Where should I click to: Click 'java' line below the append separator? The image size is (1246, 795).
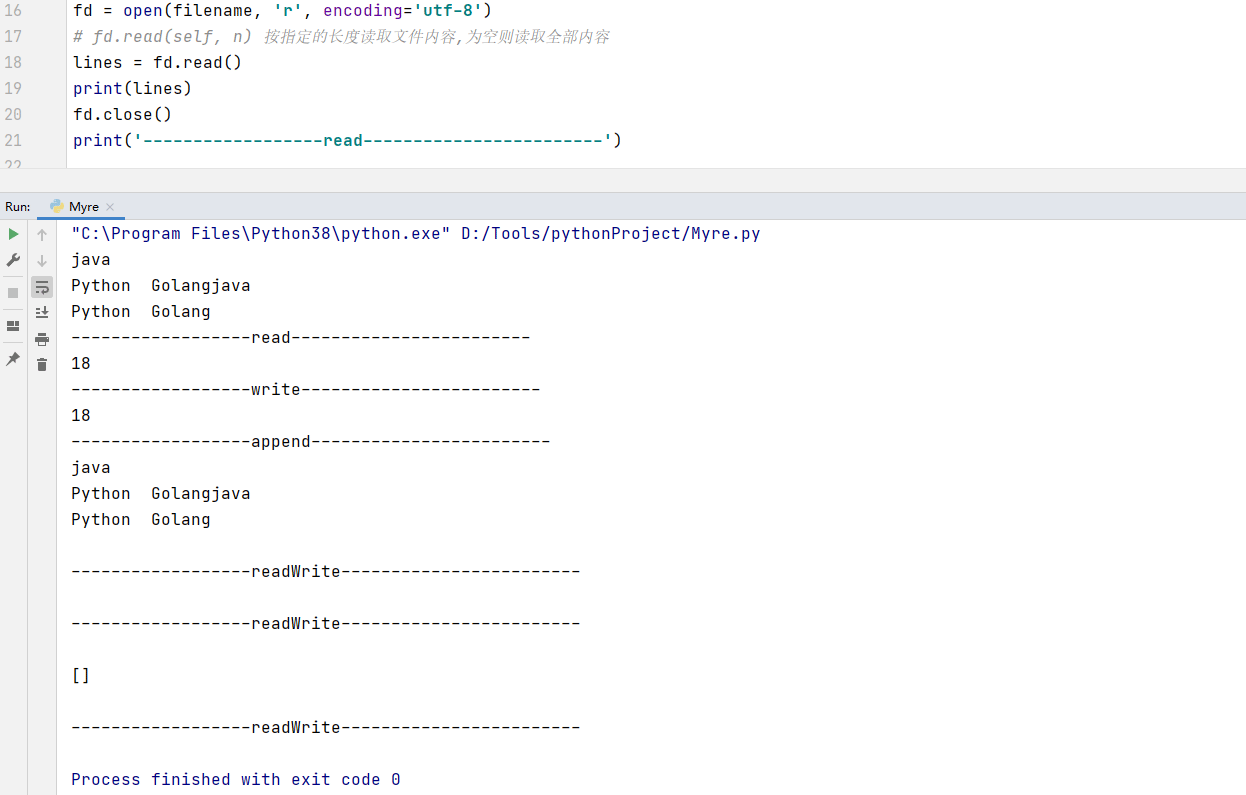coord(91,468)
